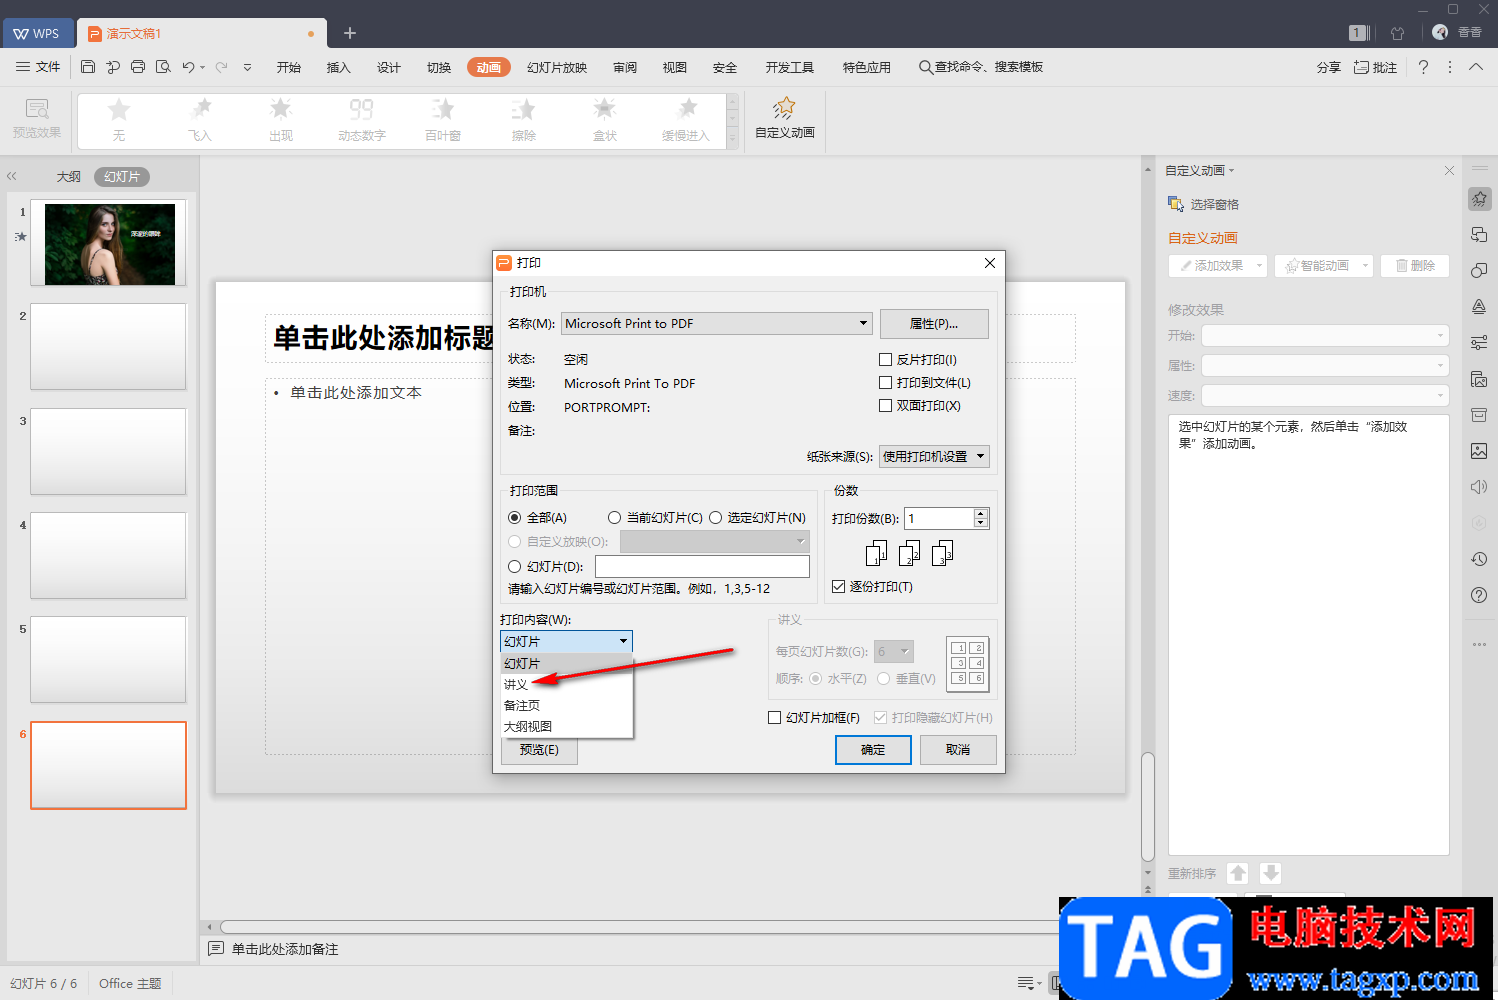1498x1000 pixels.
Task: Select the None (无) animation star
Action: (119, 109)
